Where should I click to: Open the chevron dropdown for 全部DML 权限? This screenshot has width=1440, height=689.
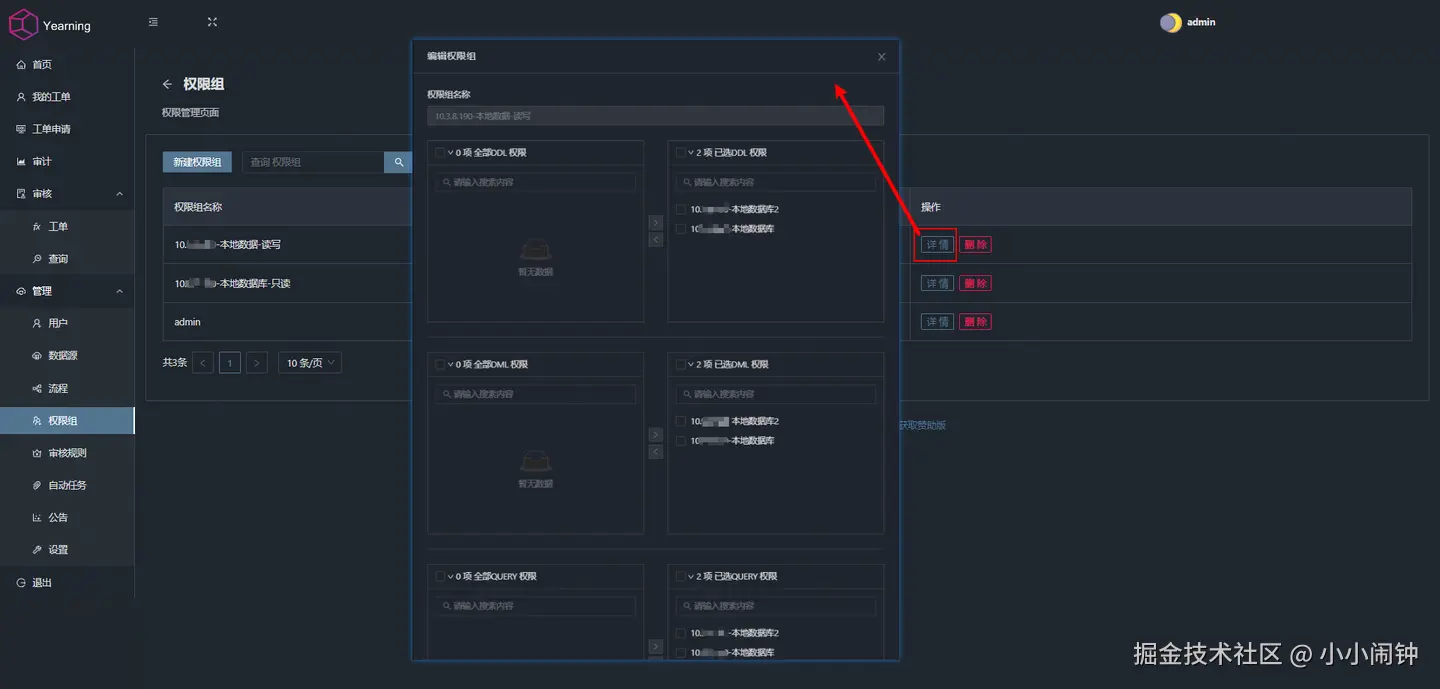click(451, 365)
